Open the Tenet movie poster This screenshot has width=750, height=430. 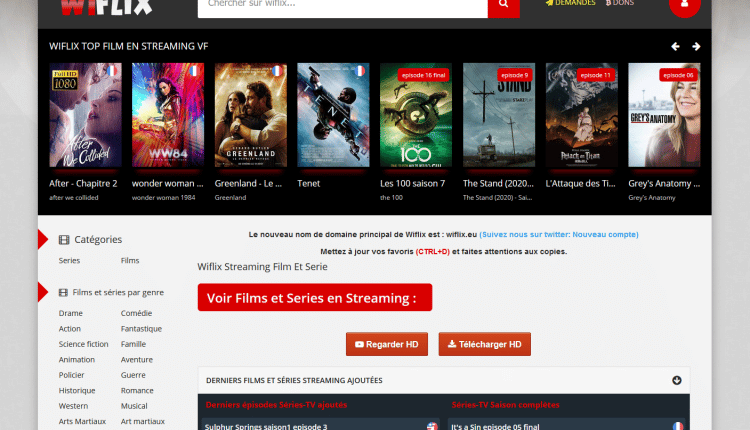point(333,115)
